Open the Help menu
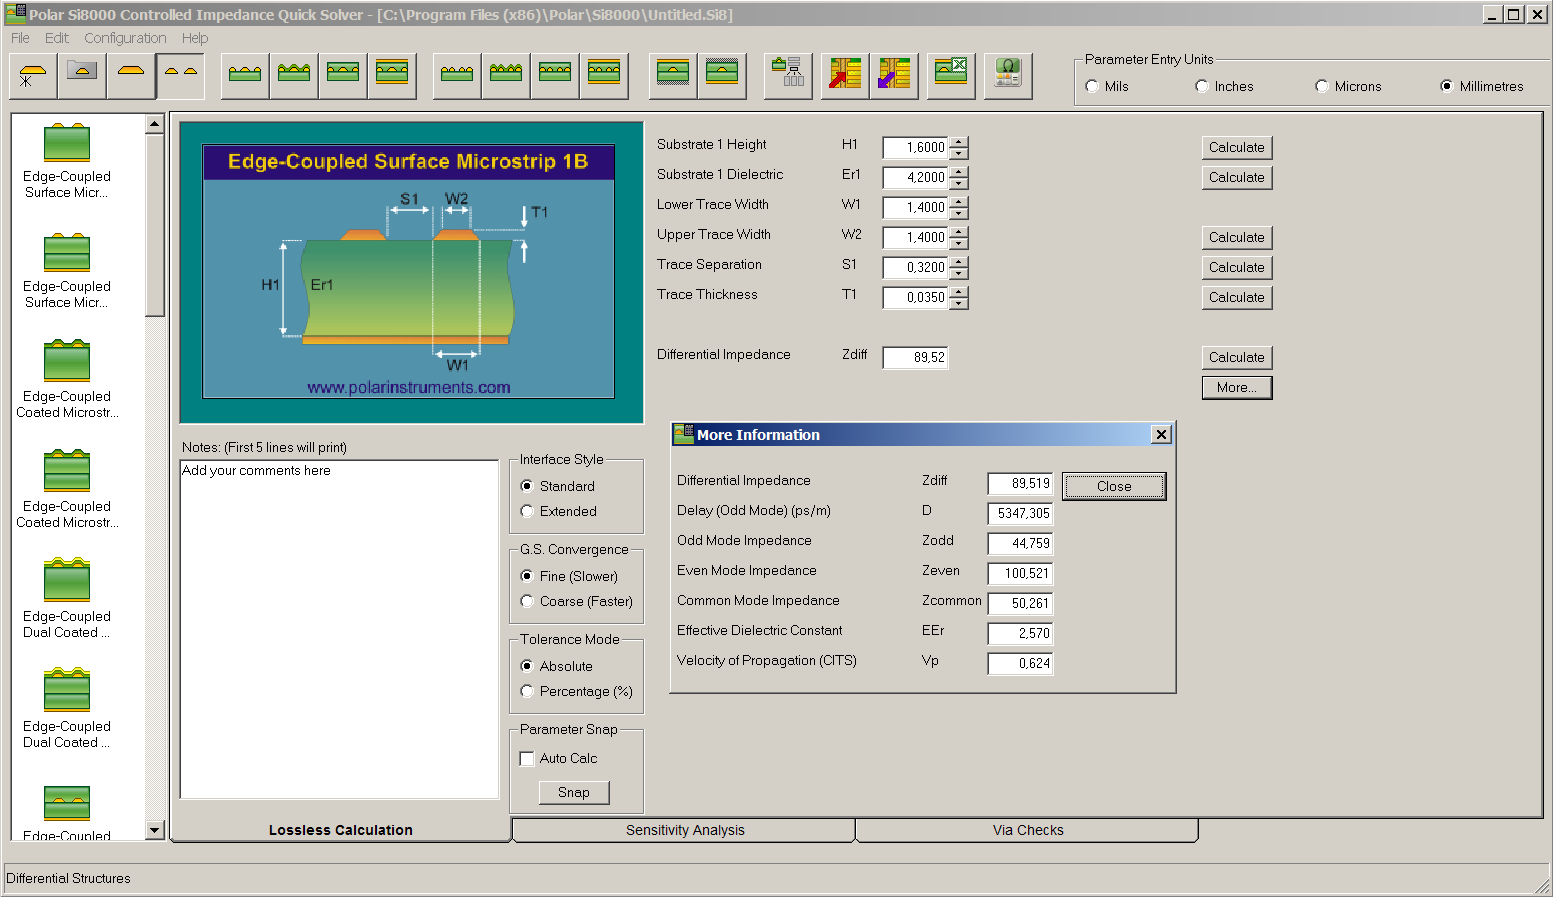 coord(195,38)
